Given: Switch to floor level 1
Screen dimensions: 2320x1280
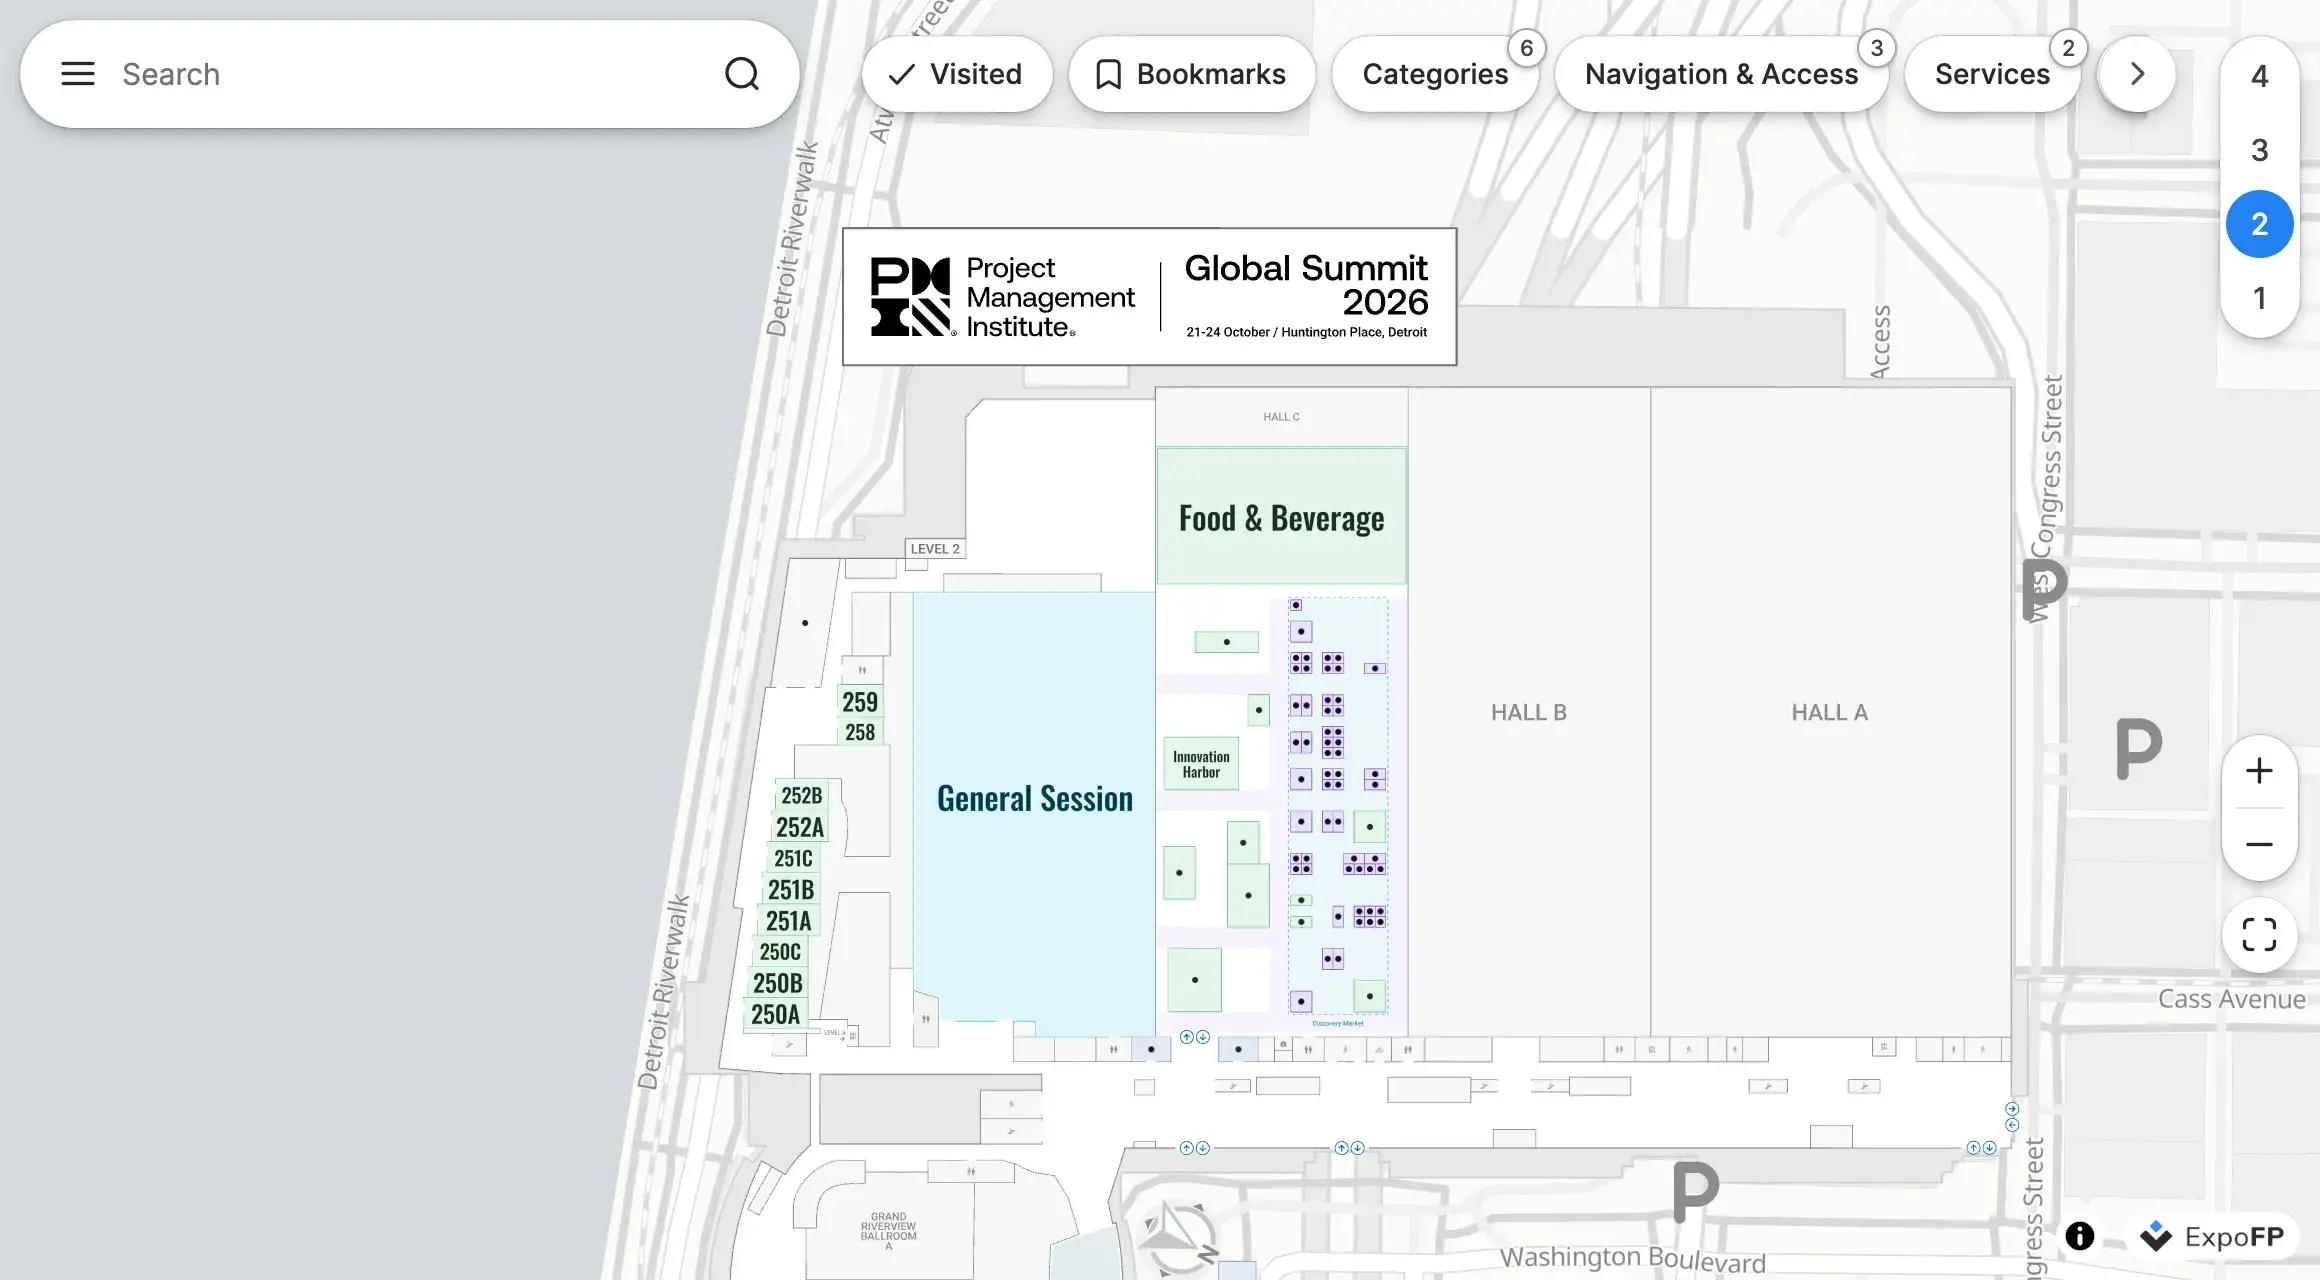Looking at the screenshot, I should coord(2259,298).
